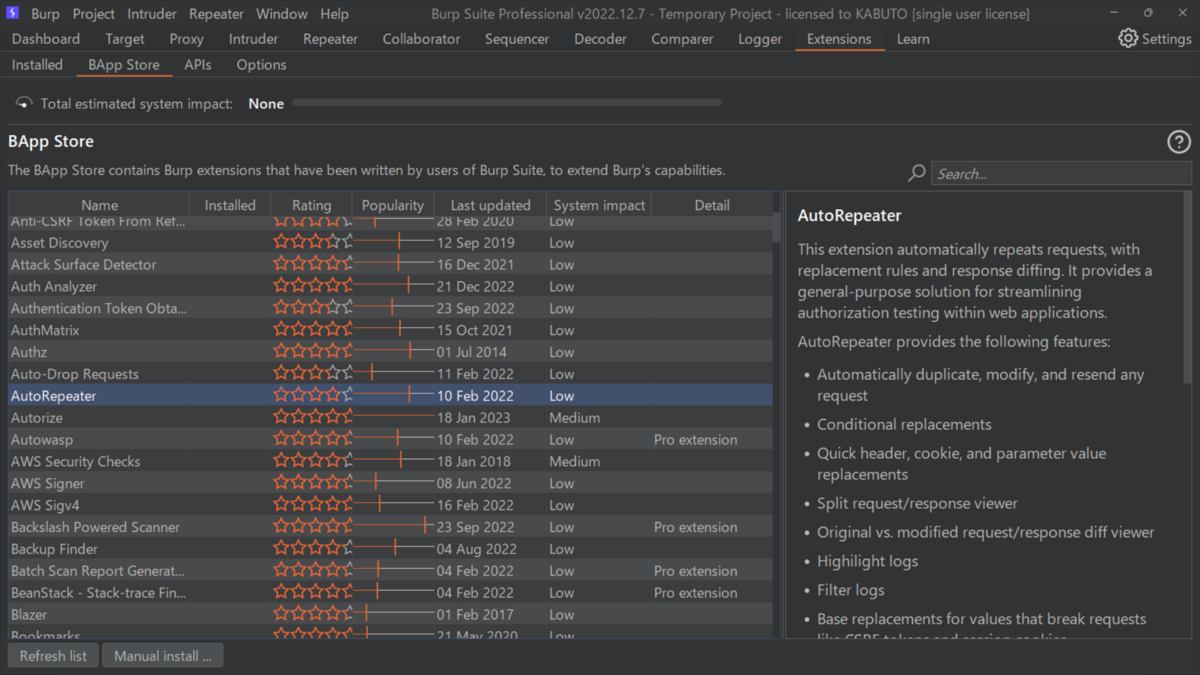Sort by the Last updated column header
Screen dimensions: 1200x675
(490, 205)
